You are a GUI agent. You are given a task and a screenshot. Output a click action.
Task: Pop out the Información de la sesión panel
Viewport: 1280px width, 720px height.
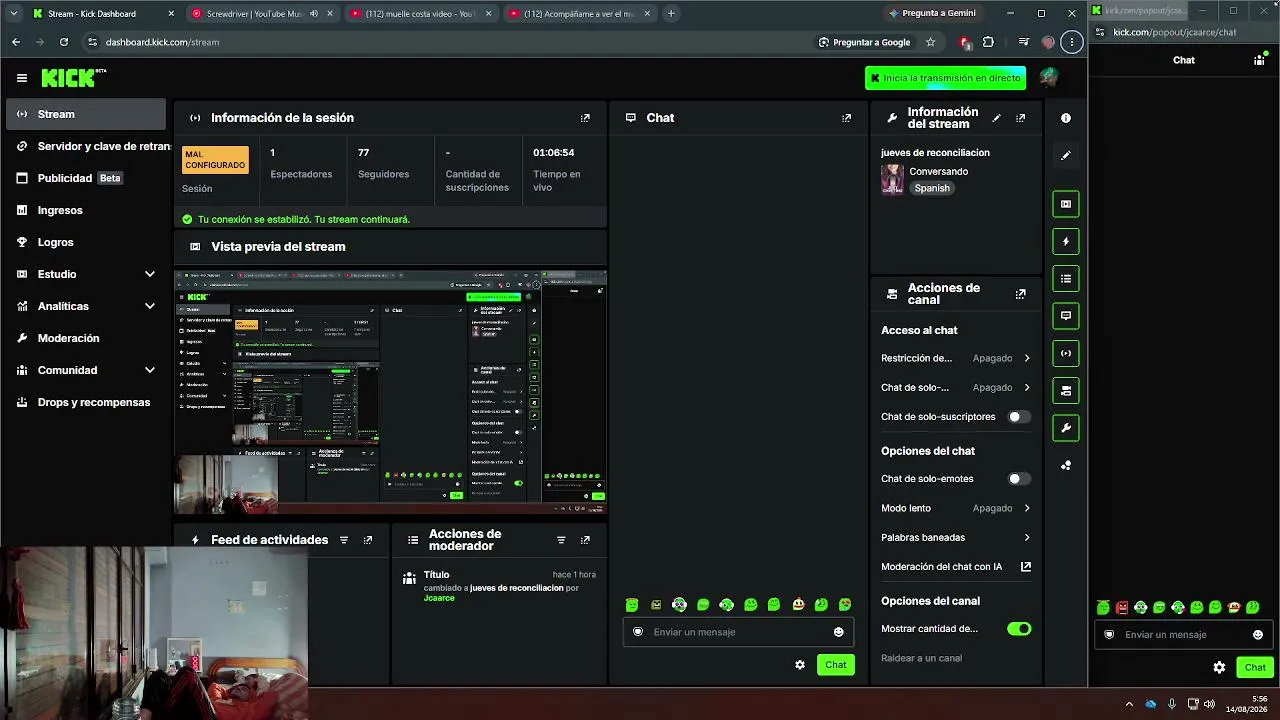point(585,118)
